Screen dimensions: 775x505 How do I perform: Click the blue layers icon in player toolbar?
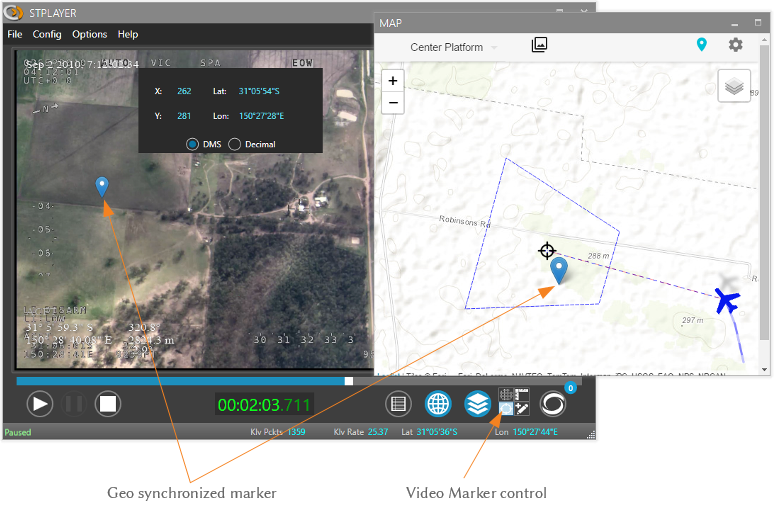(477, 404)
